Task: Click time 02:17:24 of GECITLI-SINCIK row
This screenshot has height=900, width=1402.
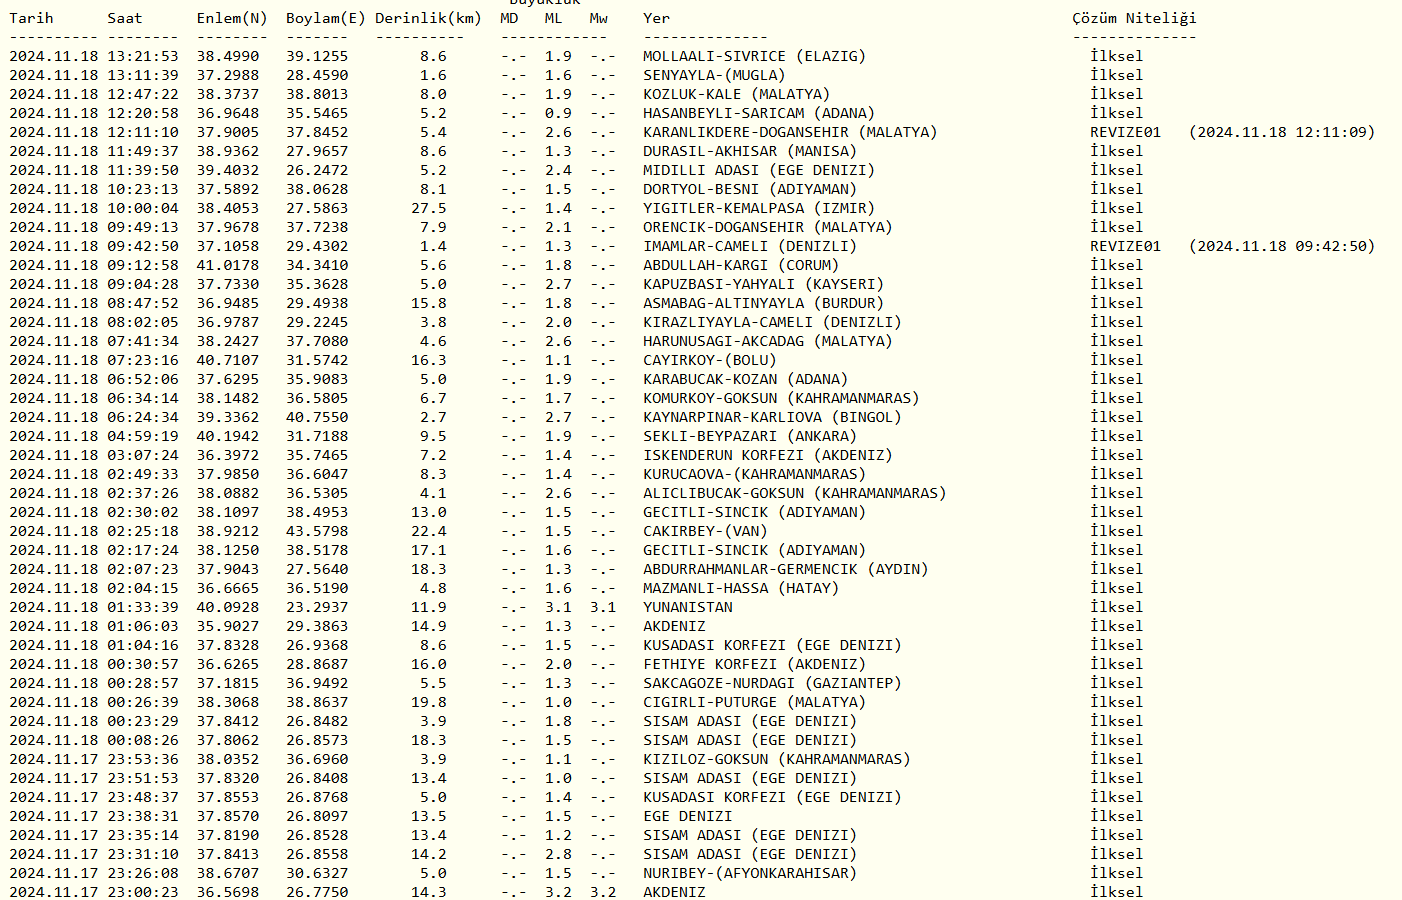Action: (x=143, y=550)
